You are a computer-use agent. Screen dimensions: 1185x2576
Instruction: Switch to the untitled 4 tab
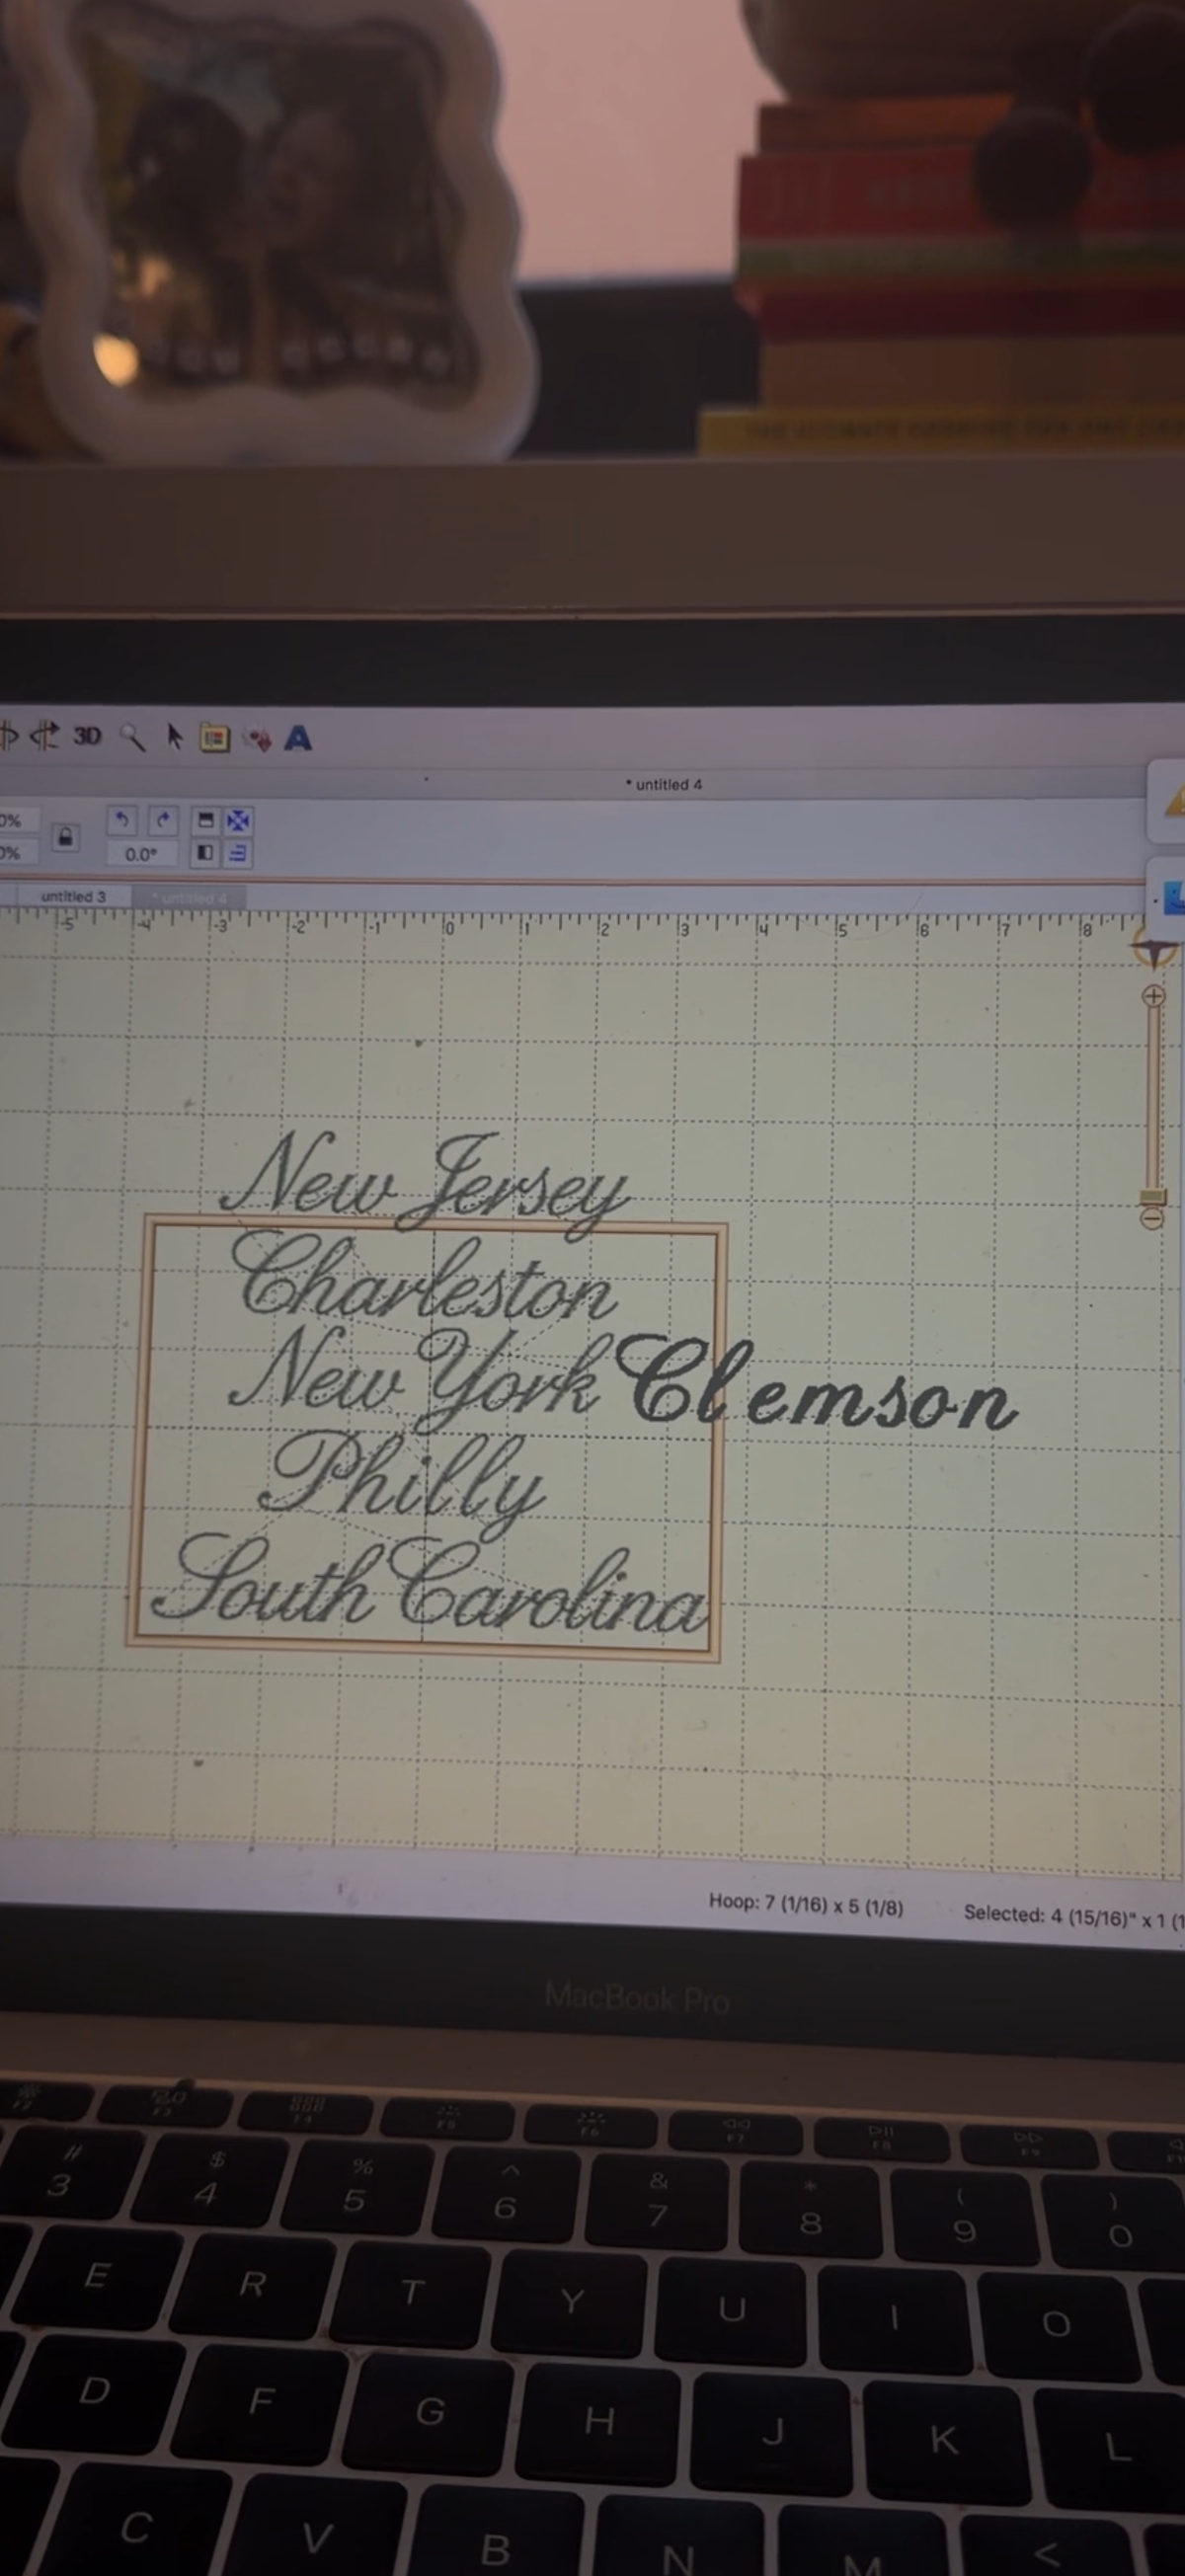pos(187,897)
